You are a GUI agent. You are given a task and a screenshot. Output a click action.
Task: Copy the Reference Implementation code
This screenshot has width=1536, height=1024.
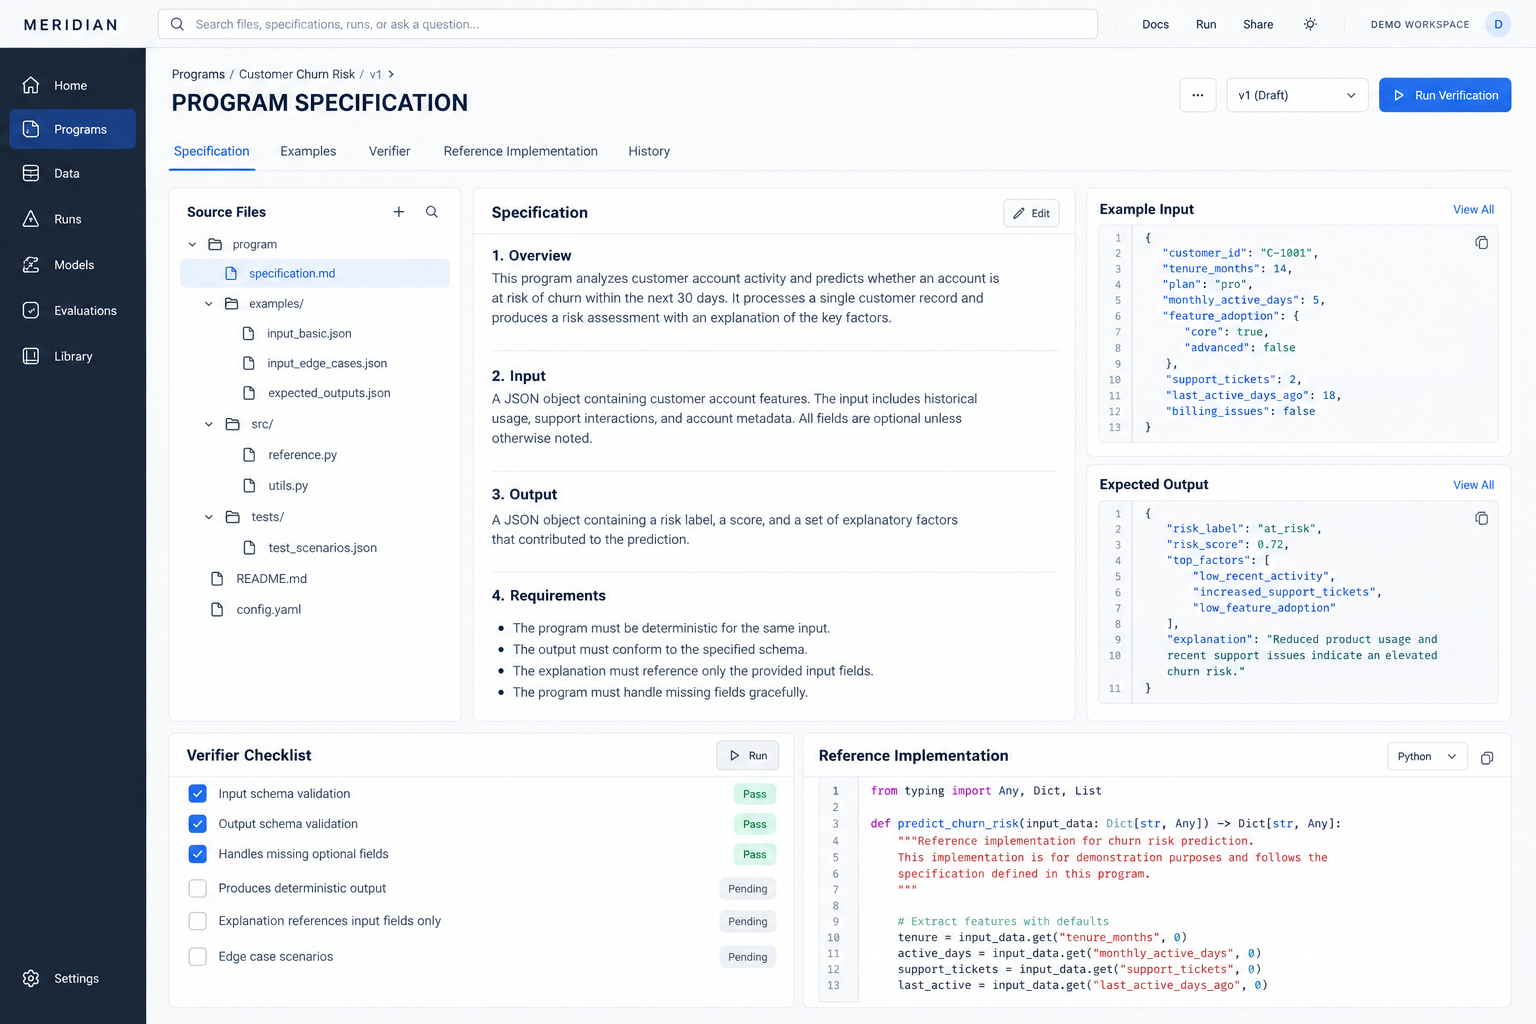(1487, 758)
